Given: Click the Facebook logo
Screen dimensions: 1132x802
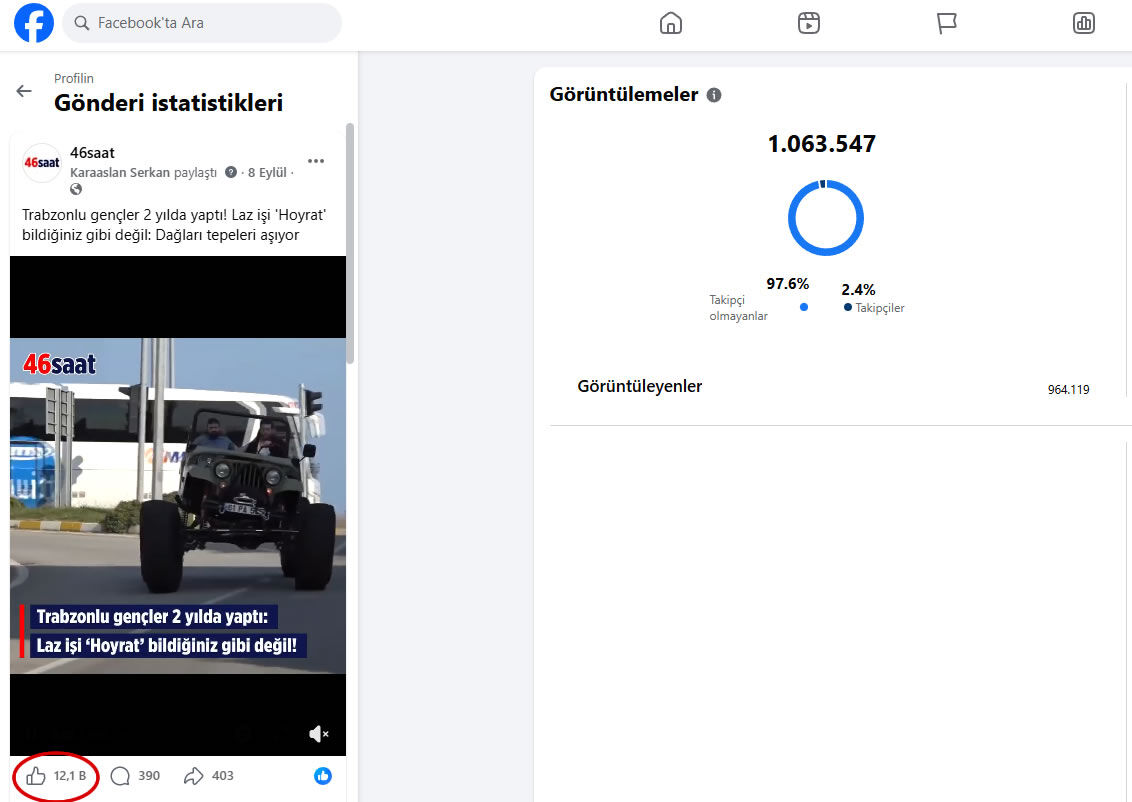Looking at the screenshot, I should (x=34, y=22).
